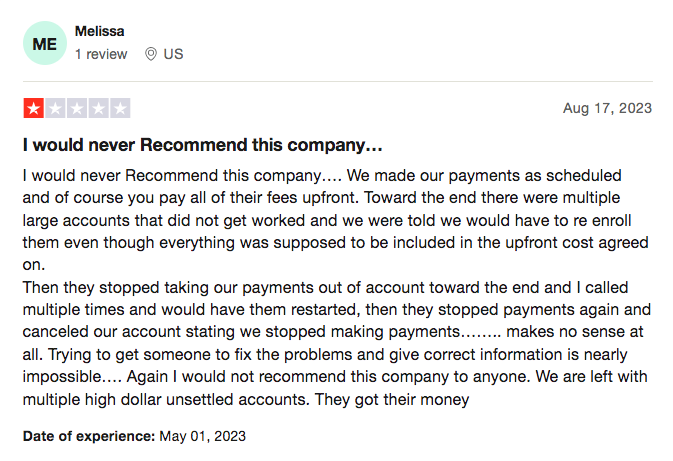Open the bold 'I would never Recommend' title
Image resolution: width=673 pixels, height=461 pixels.
click(202, 145)
